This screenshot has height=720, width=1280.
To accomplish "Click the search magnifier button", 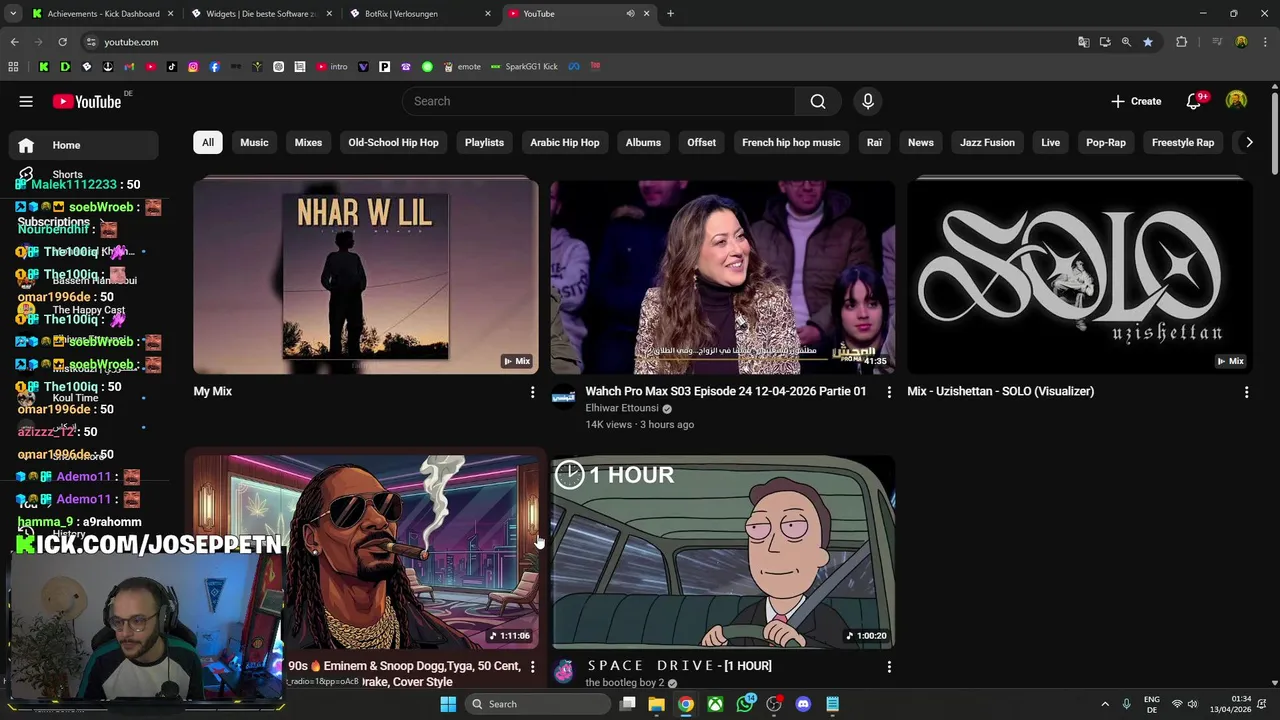I will (x=818, y=101).
